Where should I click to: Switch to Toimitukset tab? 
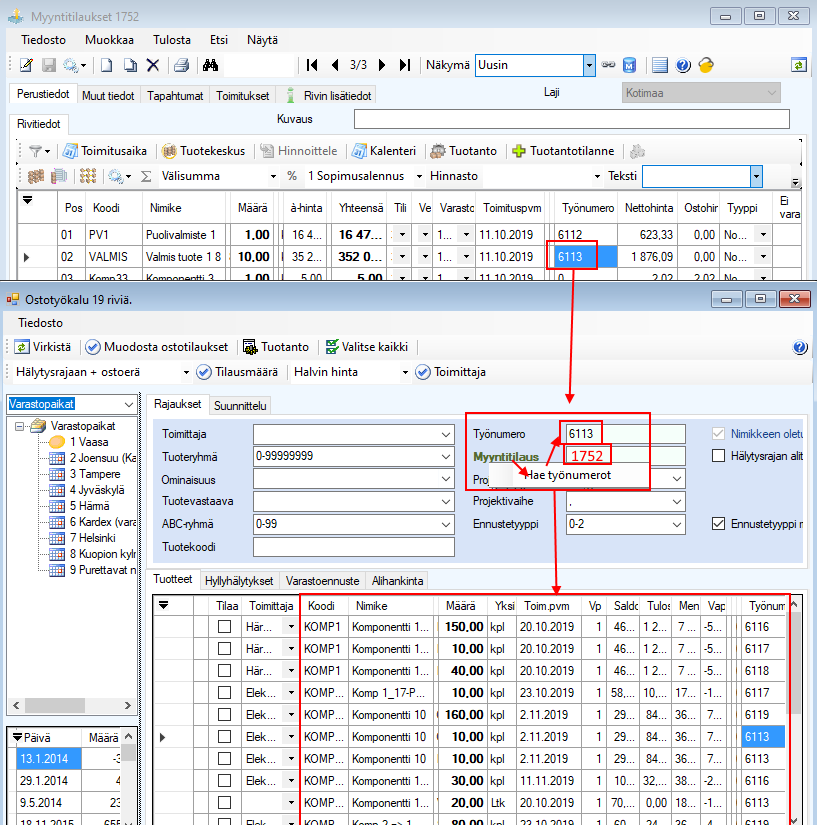[243, 96]
